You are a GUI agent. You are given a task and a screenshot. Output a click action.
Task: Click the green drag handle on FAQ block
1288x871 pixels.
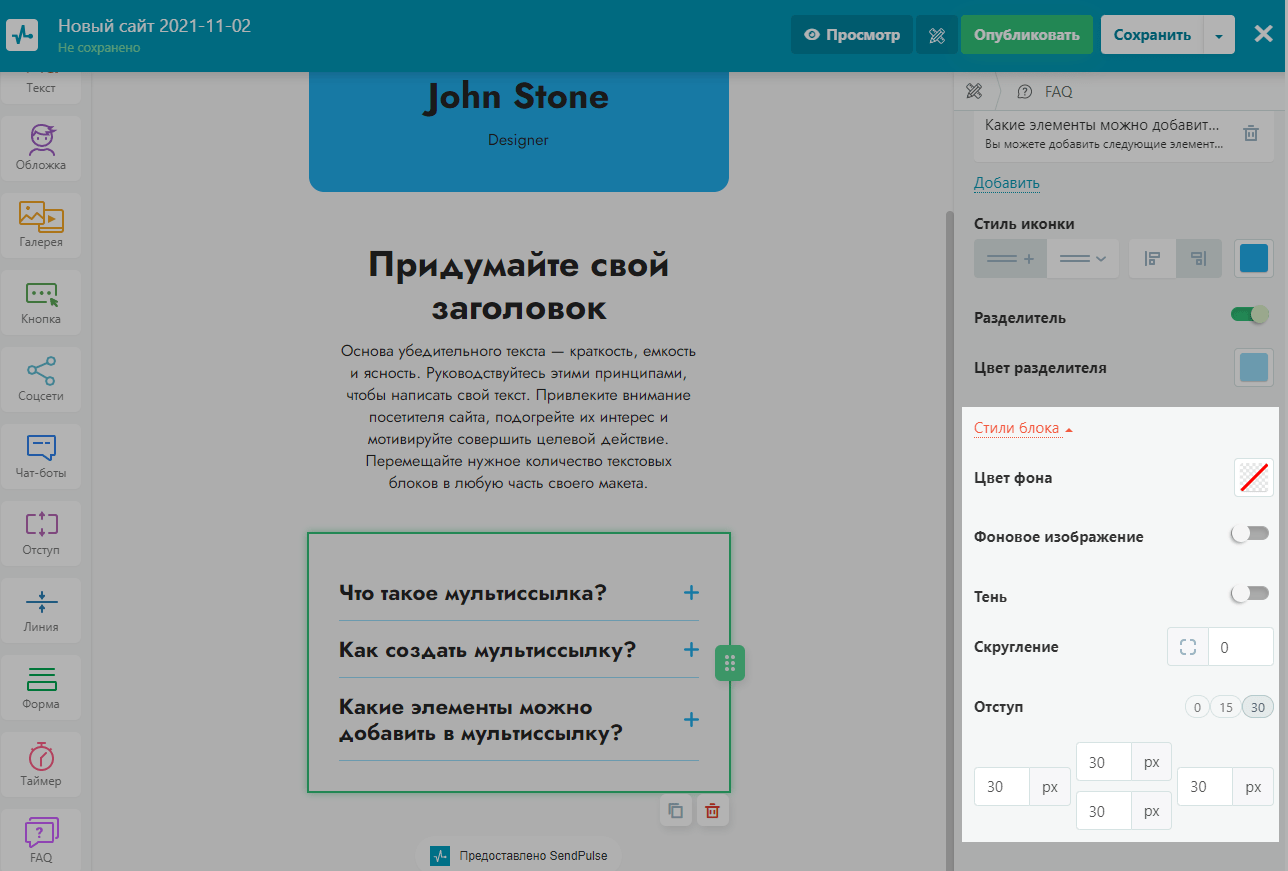730,663
